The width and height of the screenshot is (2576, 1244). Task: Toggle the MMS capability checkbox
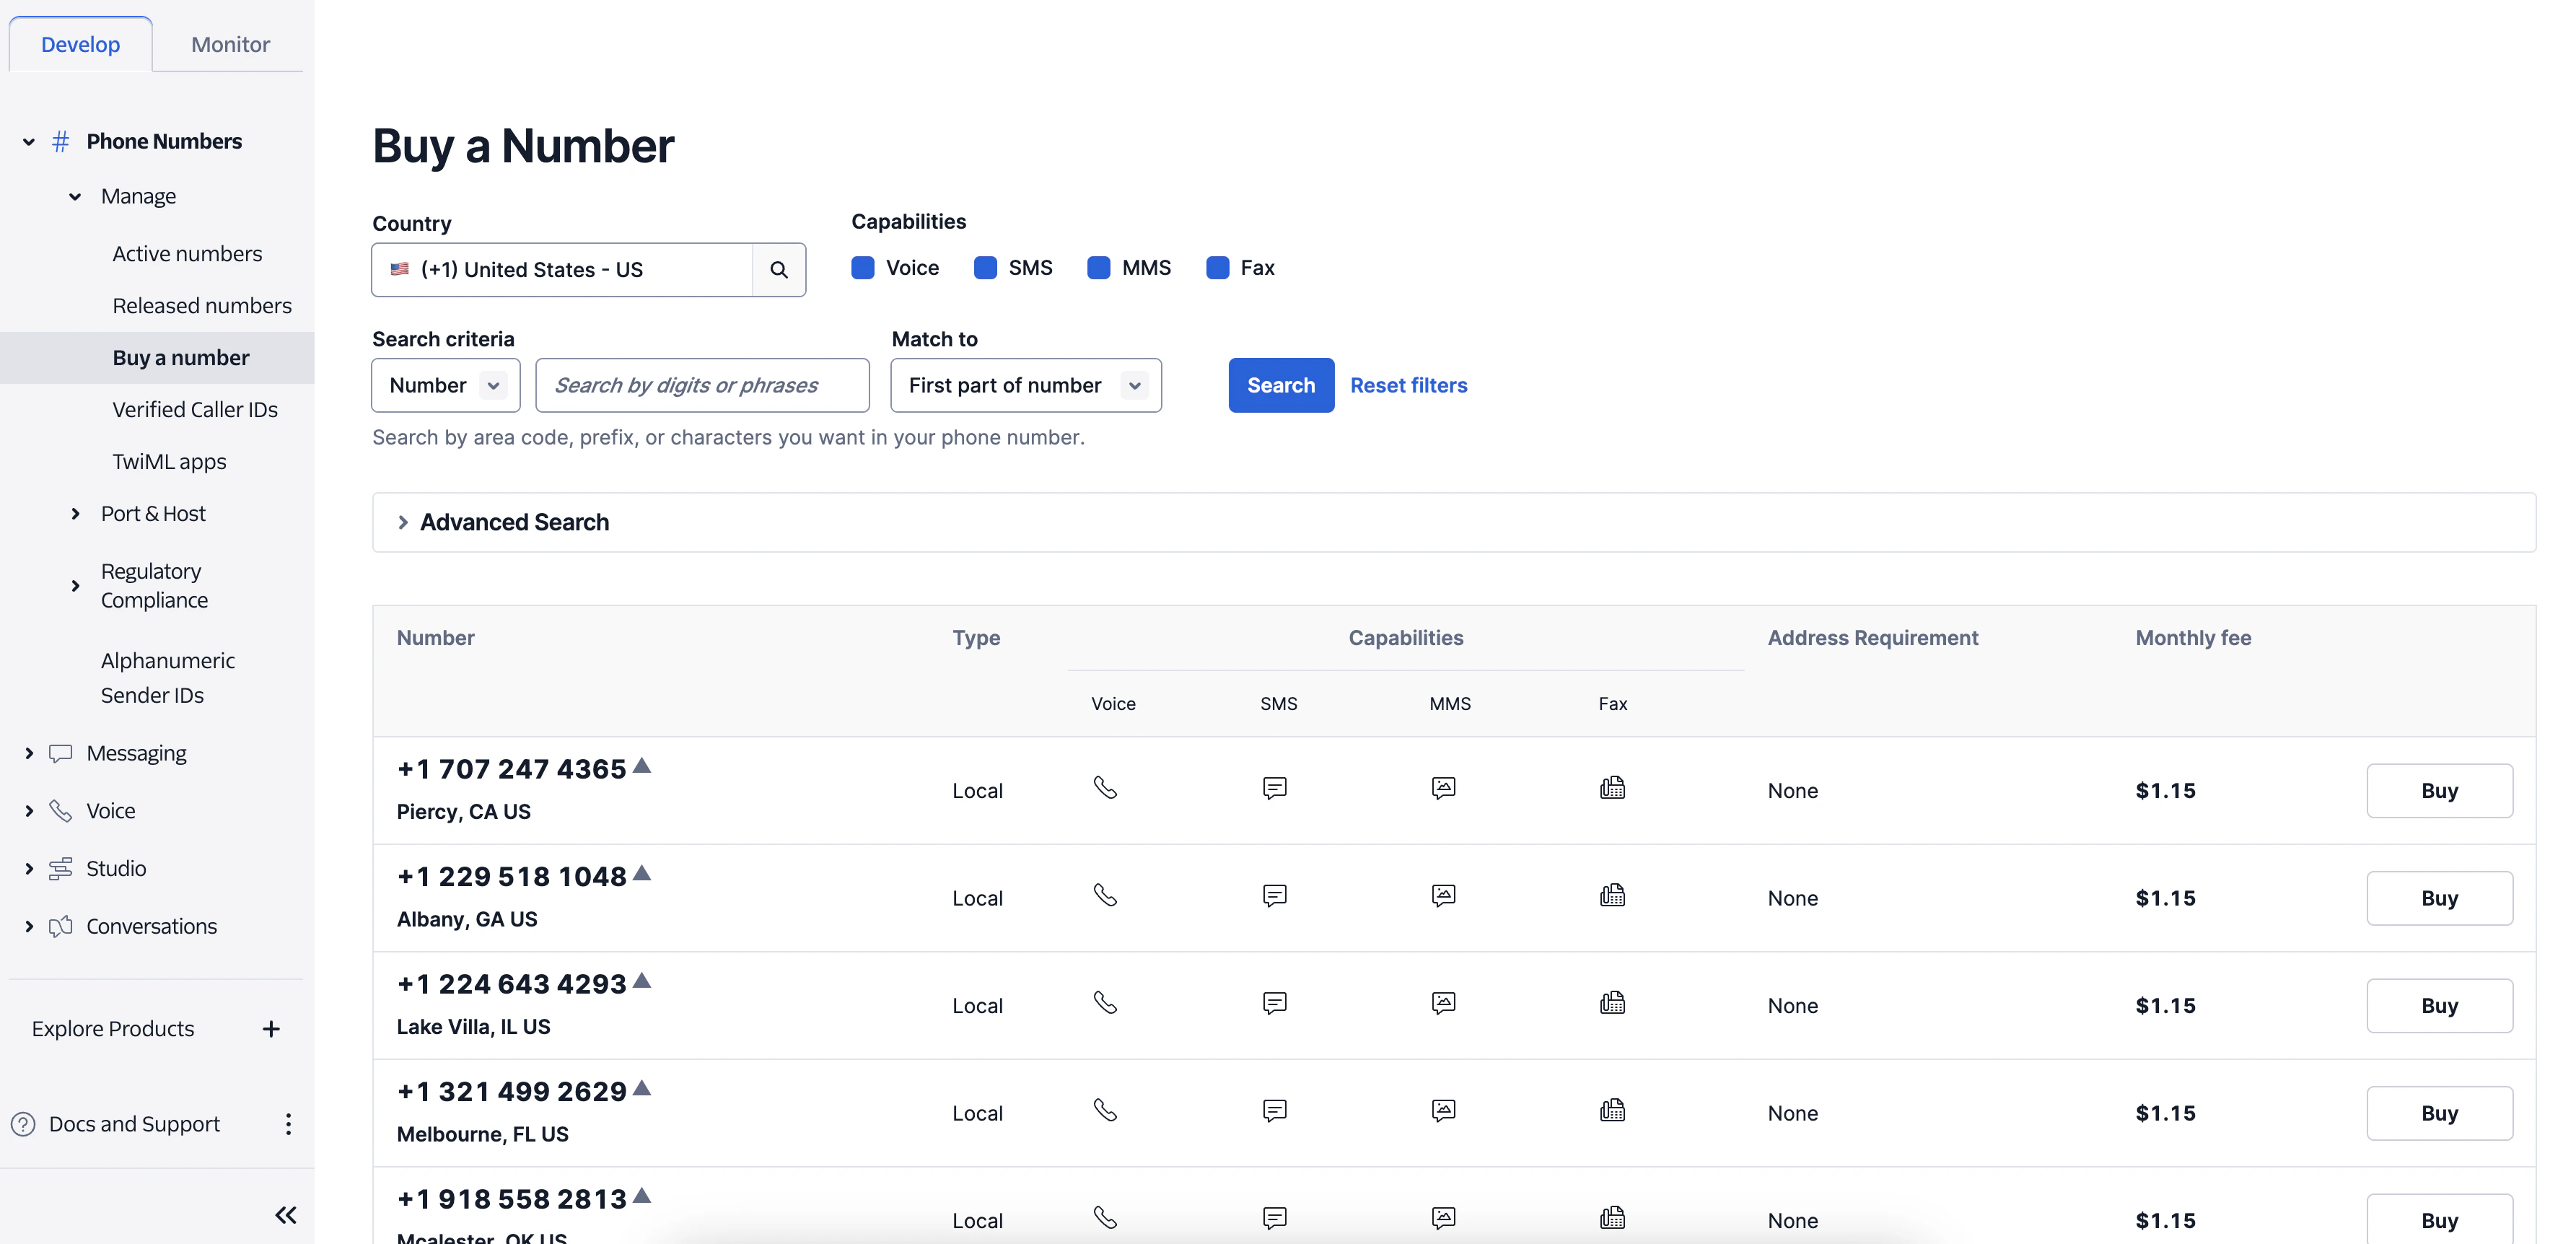[x=1098, y=268]
